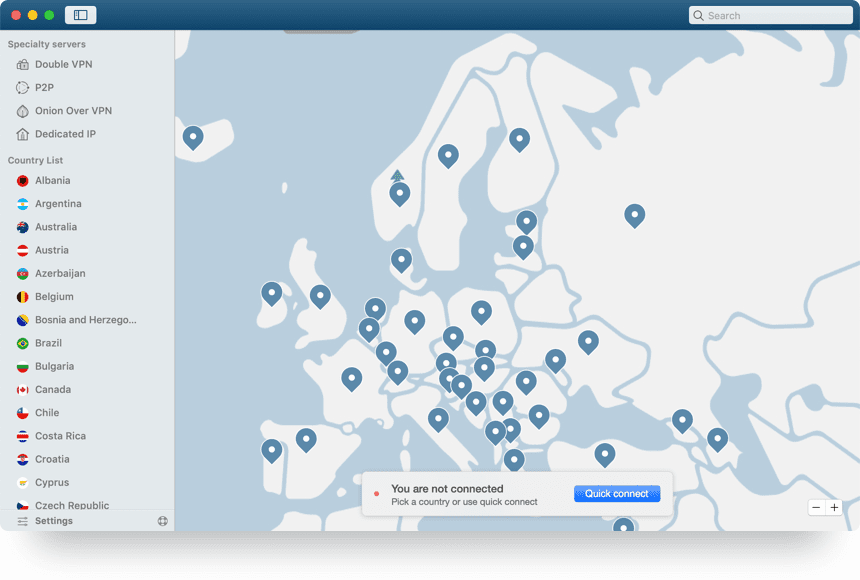
Task: Click the Brazil flag icon
Action: (x=22, y=344)
